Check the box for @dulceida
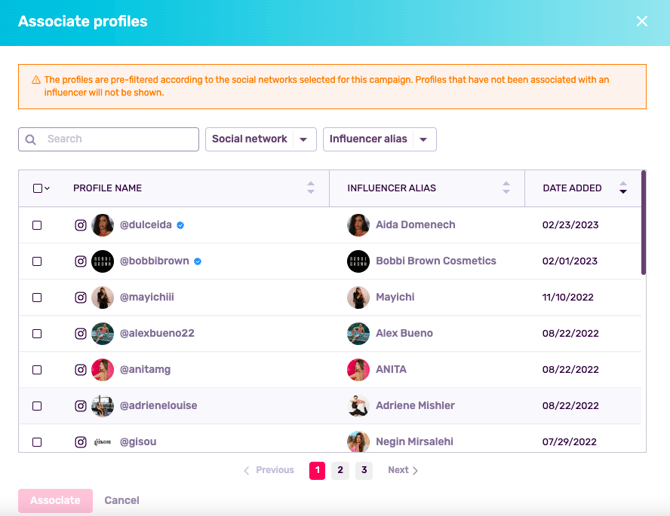670x516 pixels. pos(37,225)
